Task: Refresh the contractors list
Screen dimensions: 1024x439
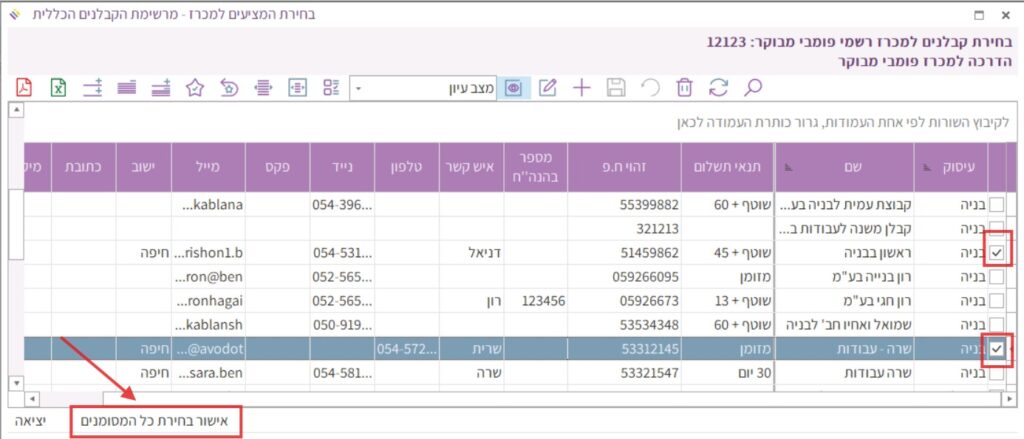Action: tap(718, 87)
